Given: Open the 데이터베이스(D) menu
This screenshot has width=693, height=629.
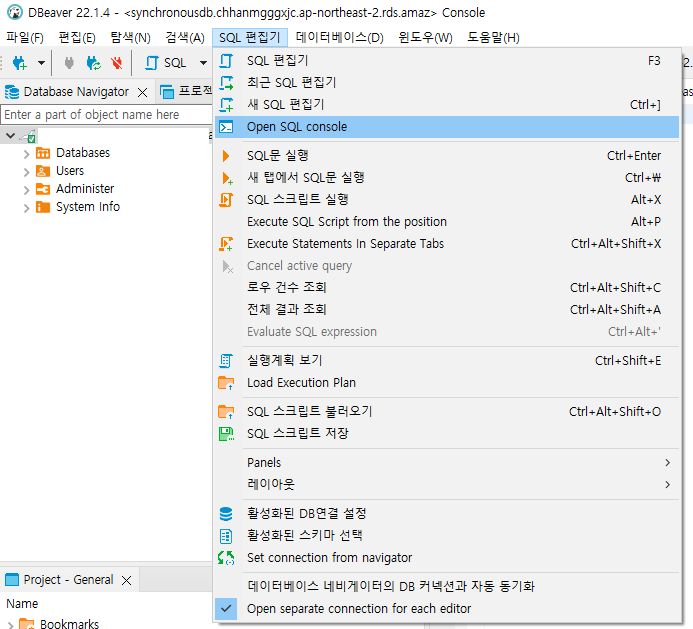Looking at the screenshot, I should point(339,38).
